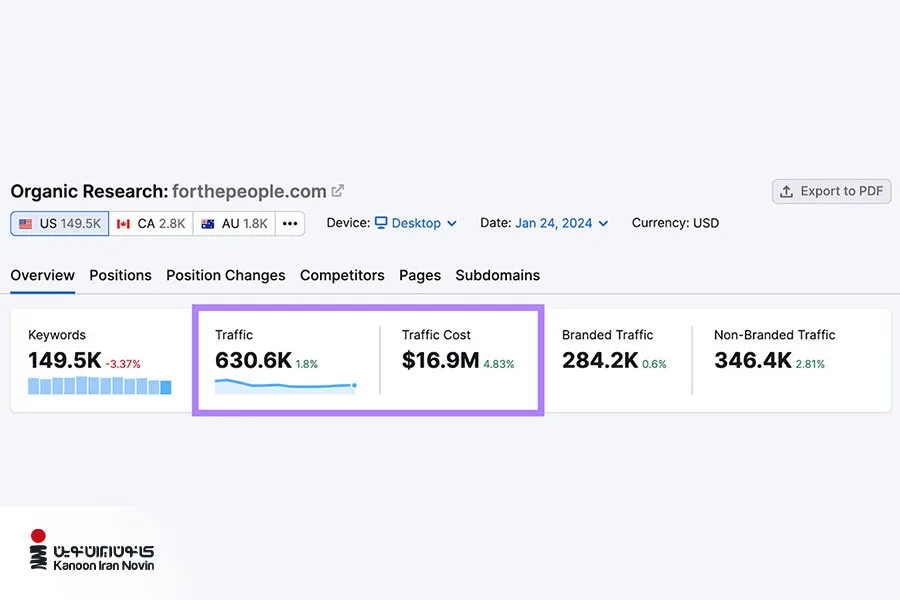Open the Position Changes tab

tap(226, 276)
